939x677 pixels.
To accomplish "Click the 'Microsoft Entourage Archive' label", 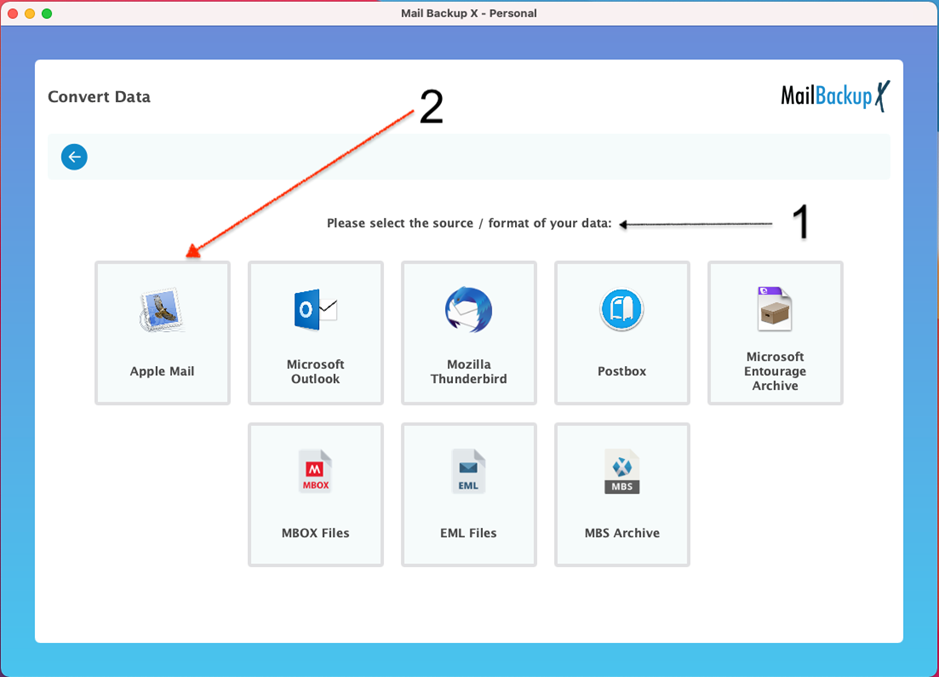I will pyautogui.click(x=775, y=371).
